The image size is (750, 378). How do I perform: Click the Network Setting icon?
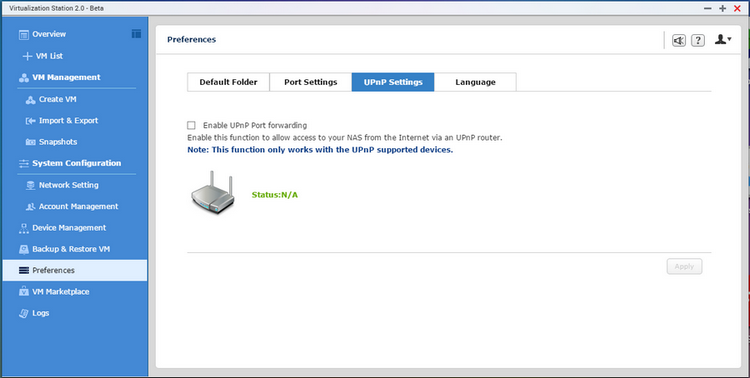pyautogui.click(x=30, y=185)
